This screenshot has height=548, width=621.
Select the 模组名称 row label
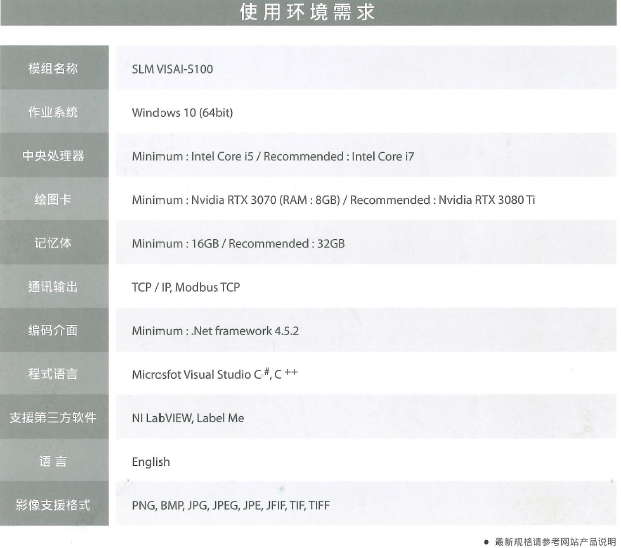point(54,69)
